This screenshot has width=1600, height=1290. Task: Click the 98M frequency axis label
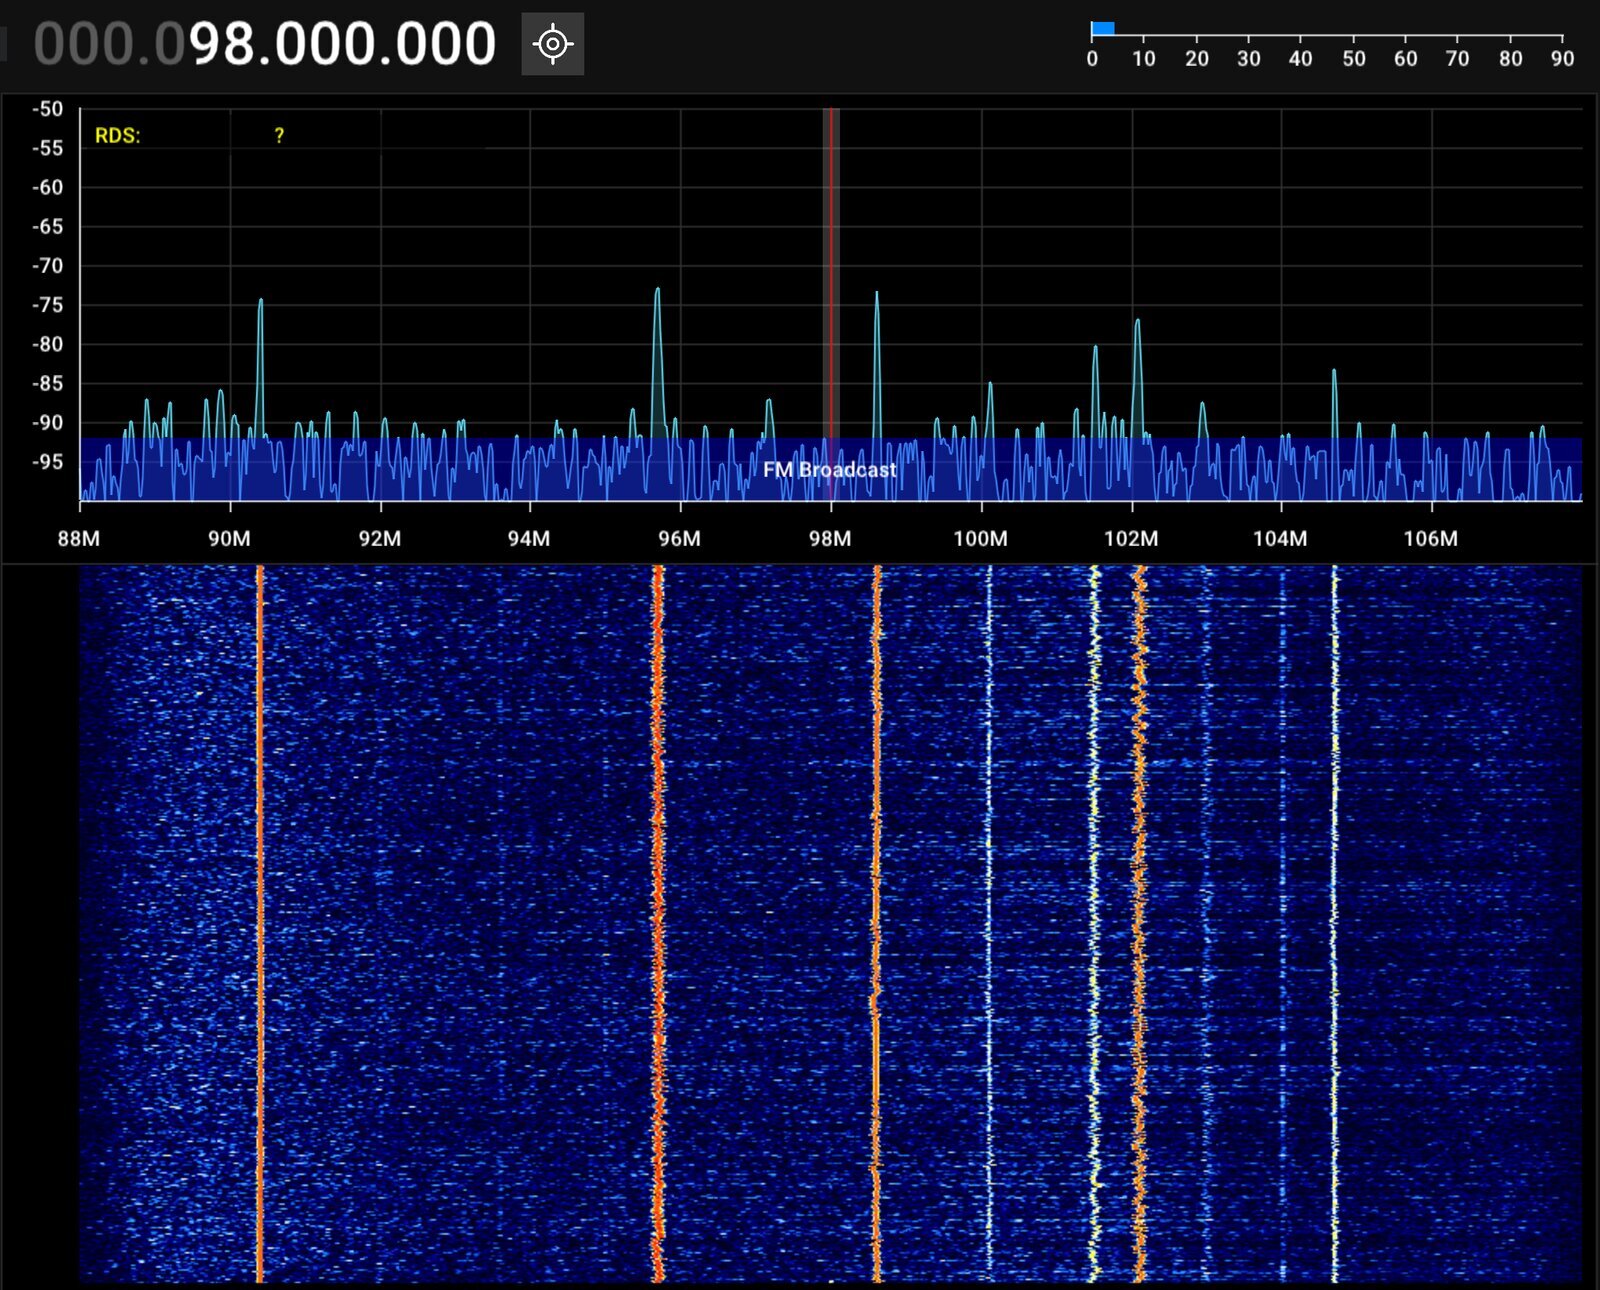click(830, 539)
